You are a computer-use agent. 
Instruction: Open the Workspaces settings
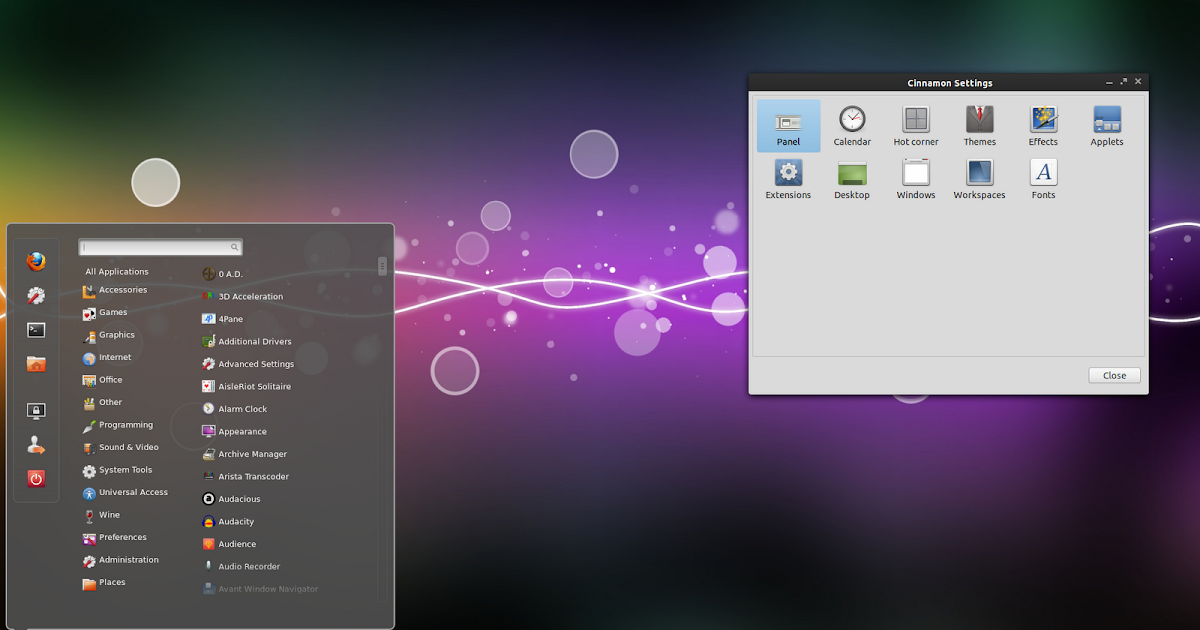(x=979, y=179)
